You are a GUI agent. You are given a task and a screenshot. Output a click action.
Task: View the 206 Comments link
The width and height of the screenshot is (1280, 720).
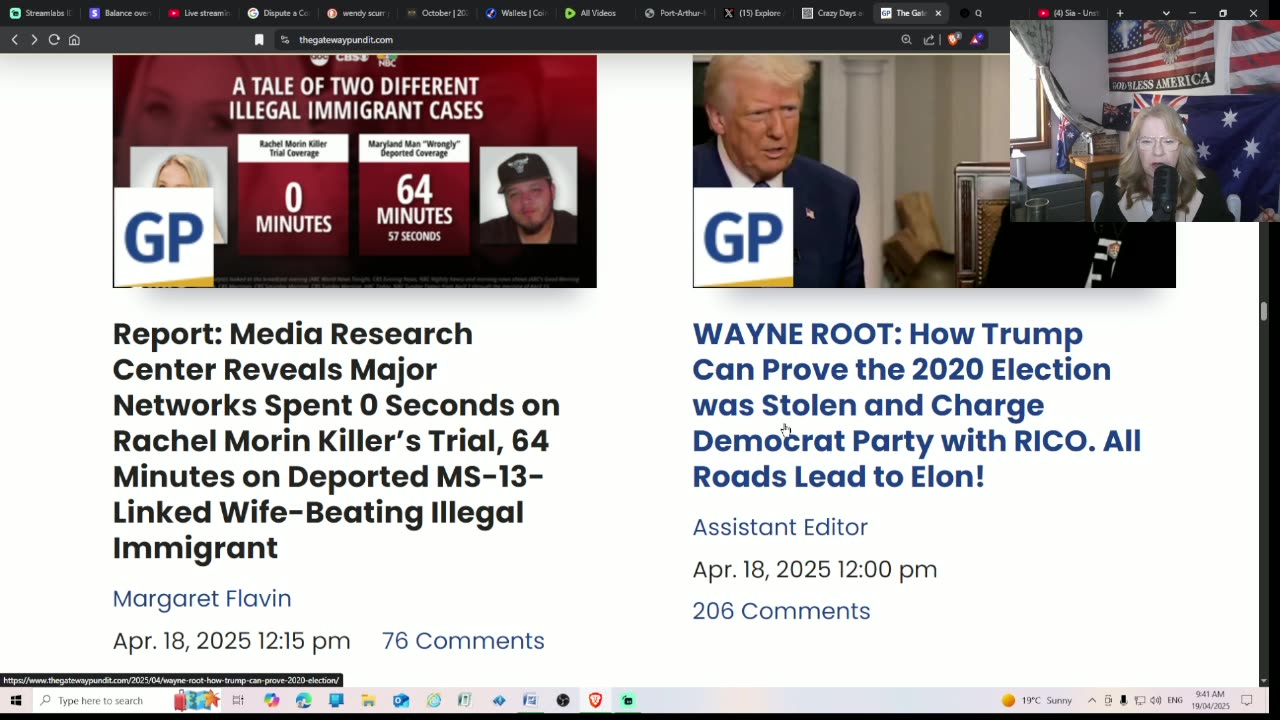point(781,611)
